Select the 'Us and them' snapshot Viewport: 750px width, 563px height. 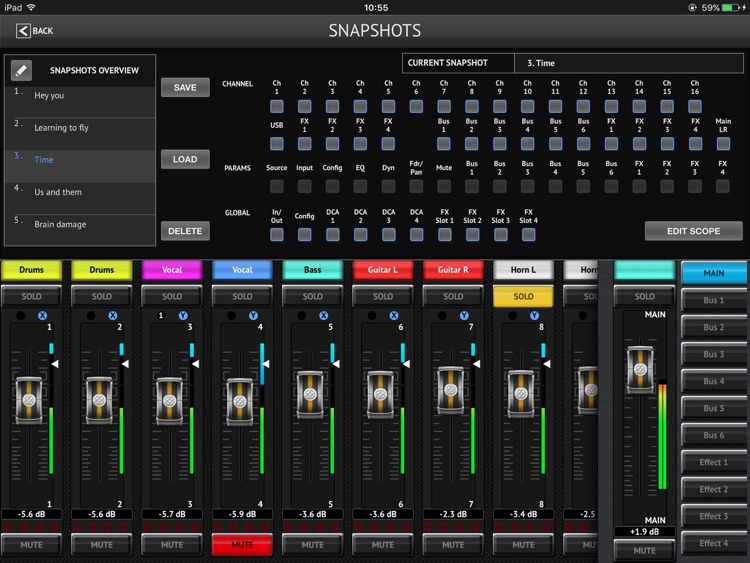58,192
